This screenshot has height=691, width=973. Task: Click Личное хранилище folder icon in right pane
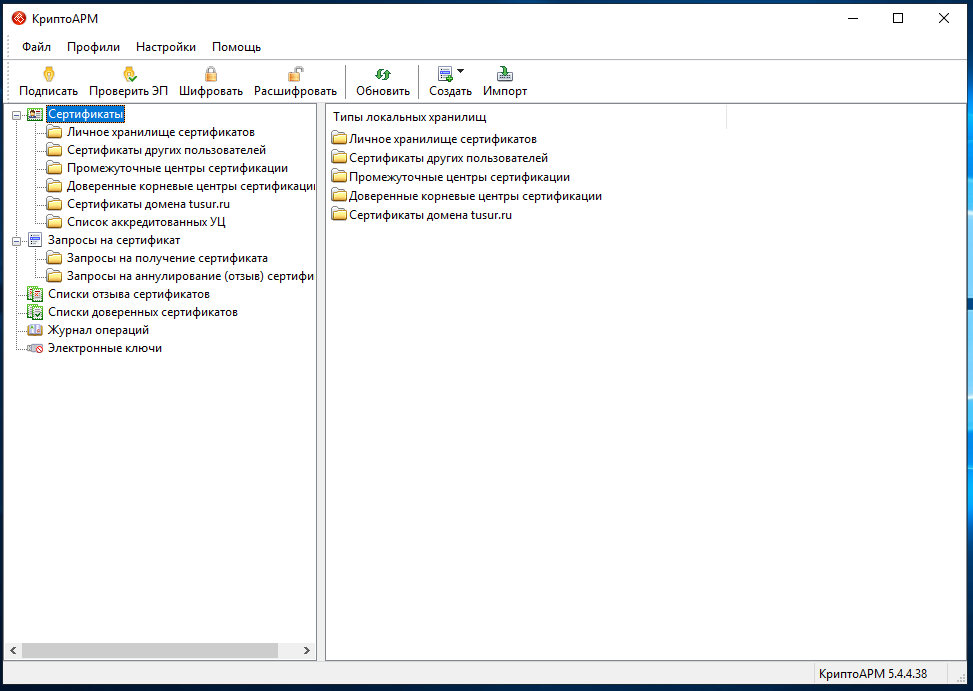339,138
